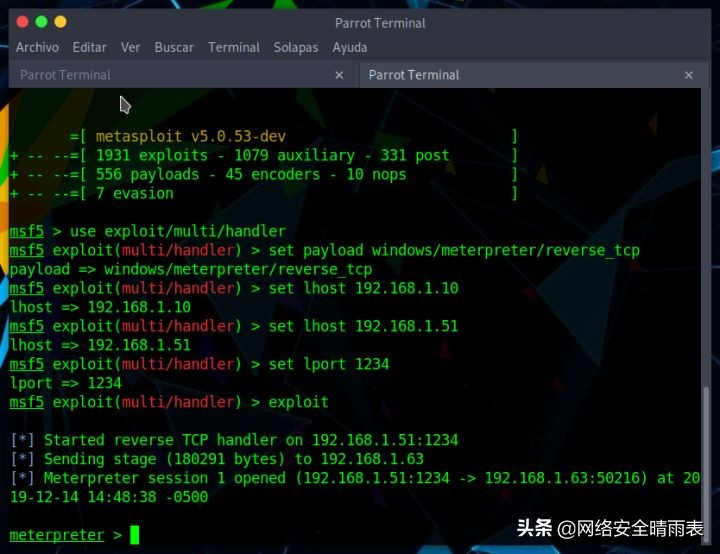Click 'lhost => 192.168.1.10' output line
Viewport: 720px width, 554px height.
100,307
